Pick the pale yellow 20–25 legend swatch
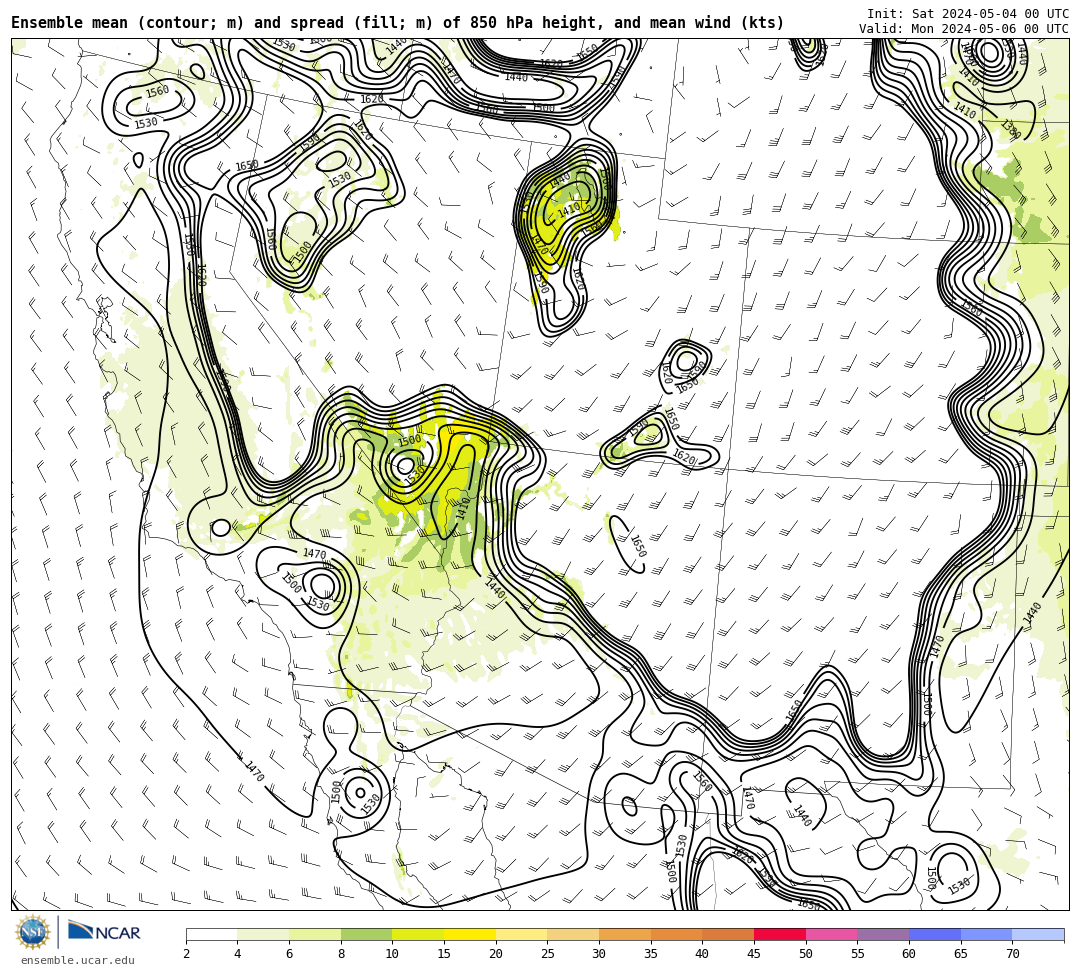The height and width of the screenshot is (973, 1080). pos(521,934)
